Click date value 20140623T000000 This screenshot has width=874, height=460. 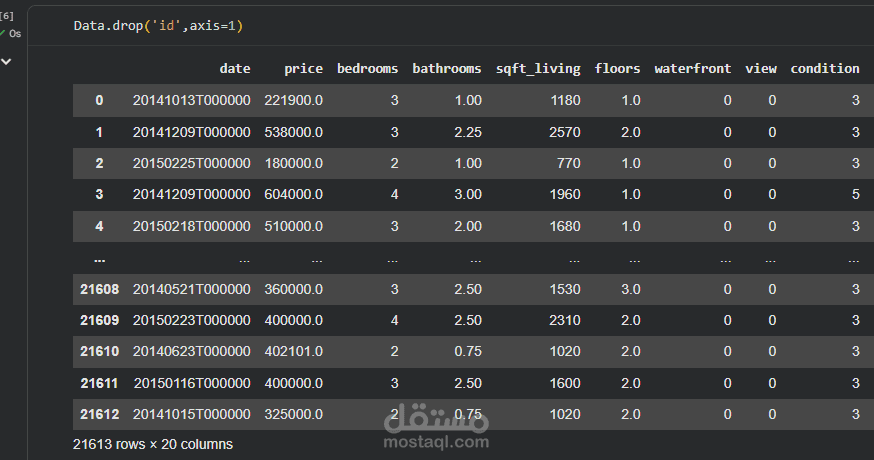coord(191,352)
